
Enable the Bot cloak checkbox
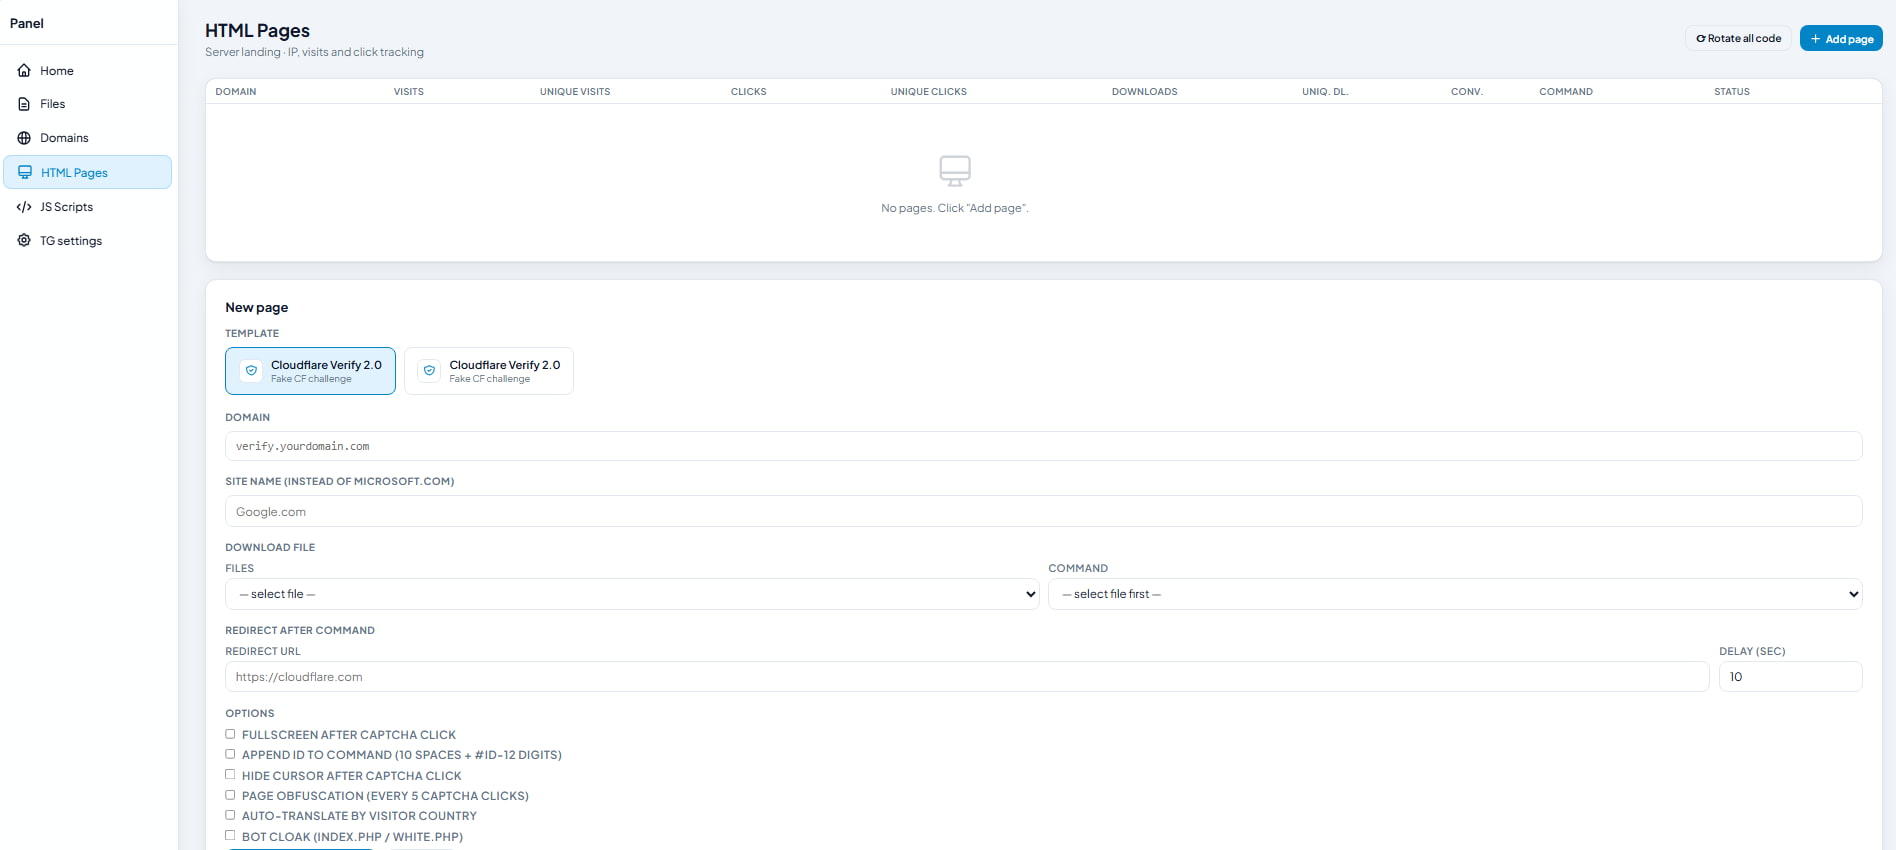pos(230,836)
